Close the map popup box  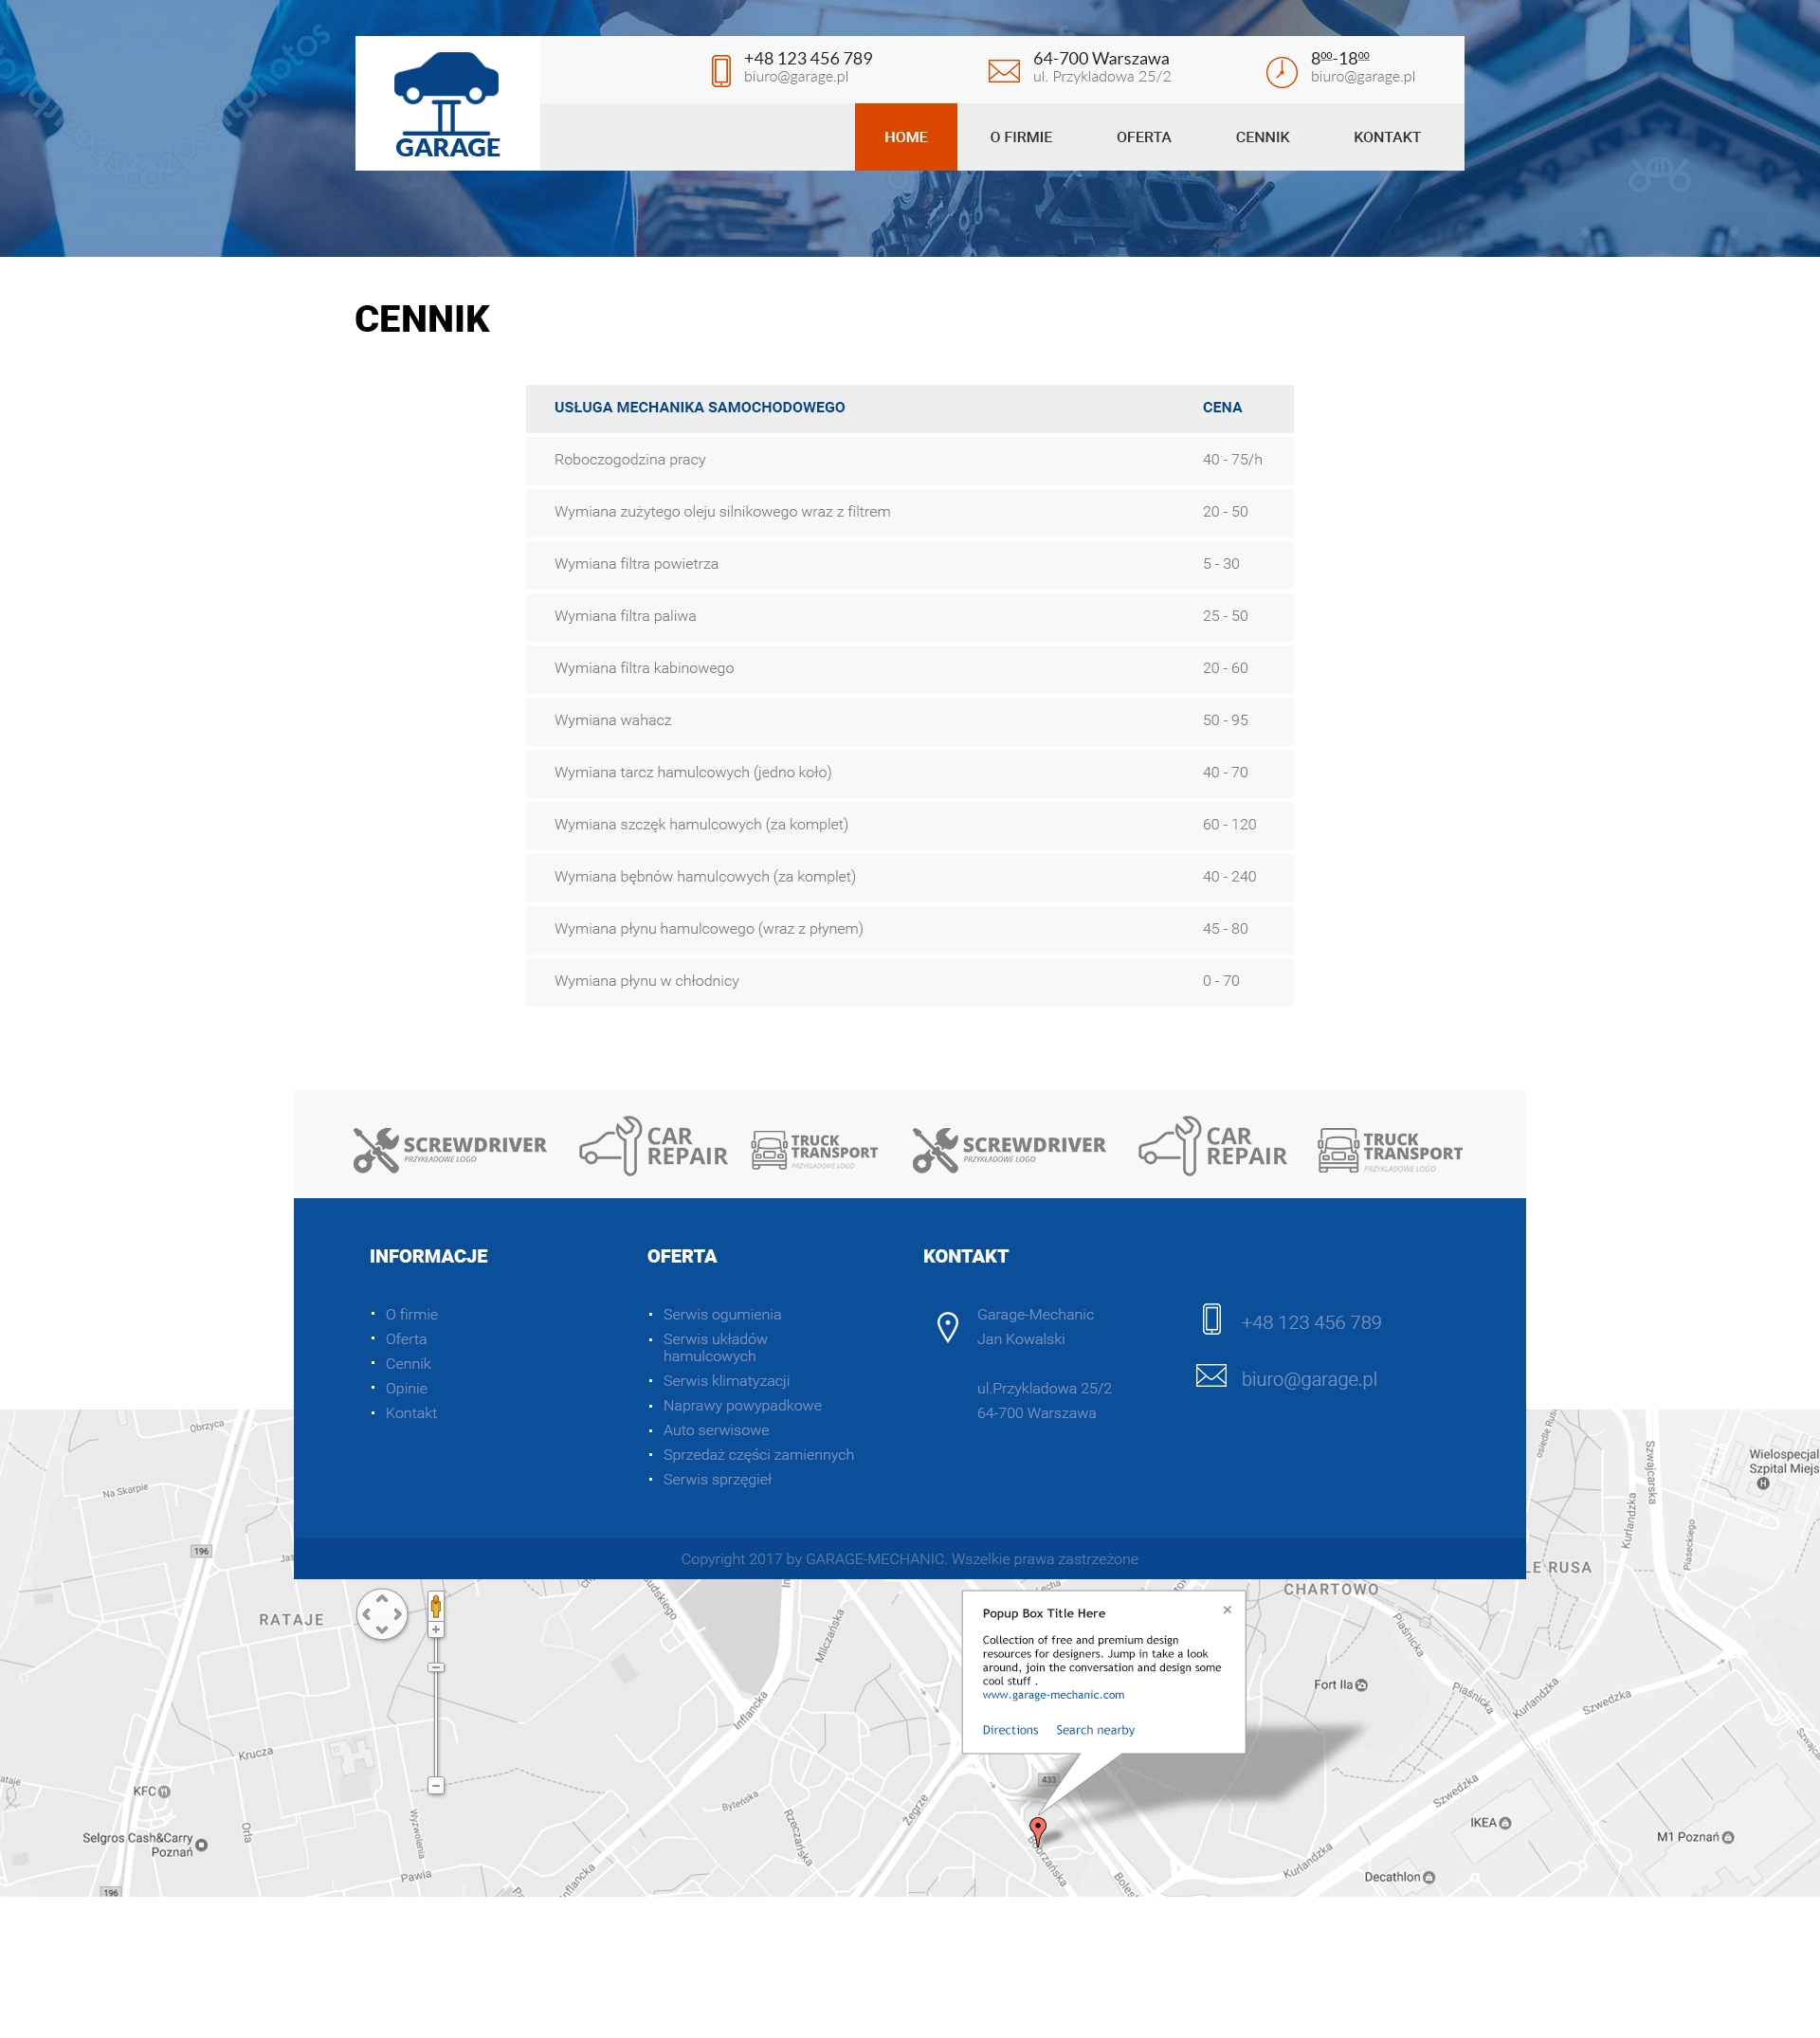[1227, 1610]
